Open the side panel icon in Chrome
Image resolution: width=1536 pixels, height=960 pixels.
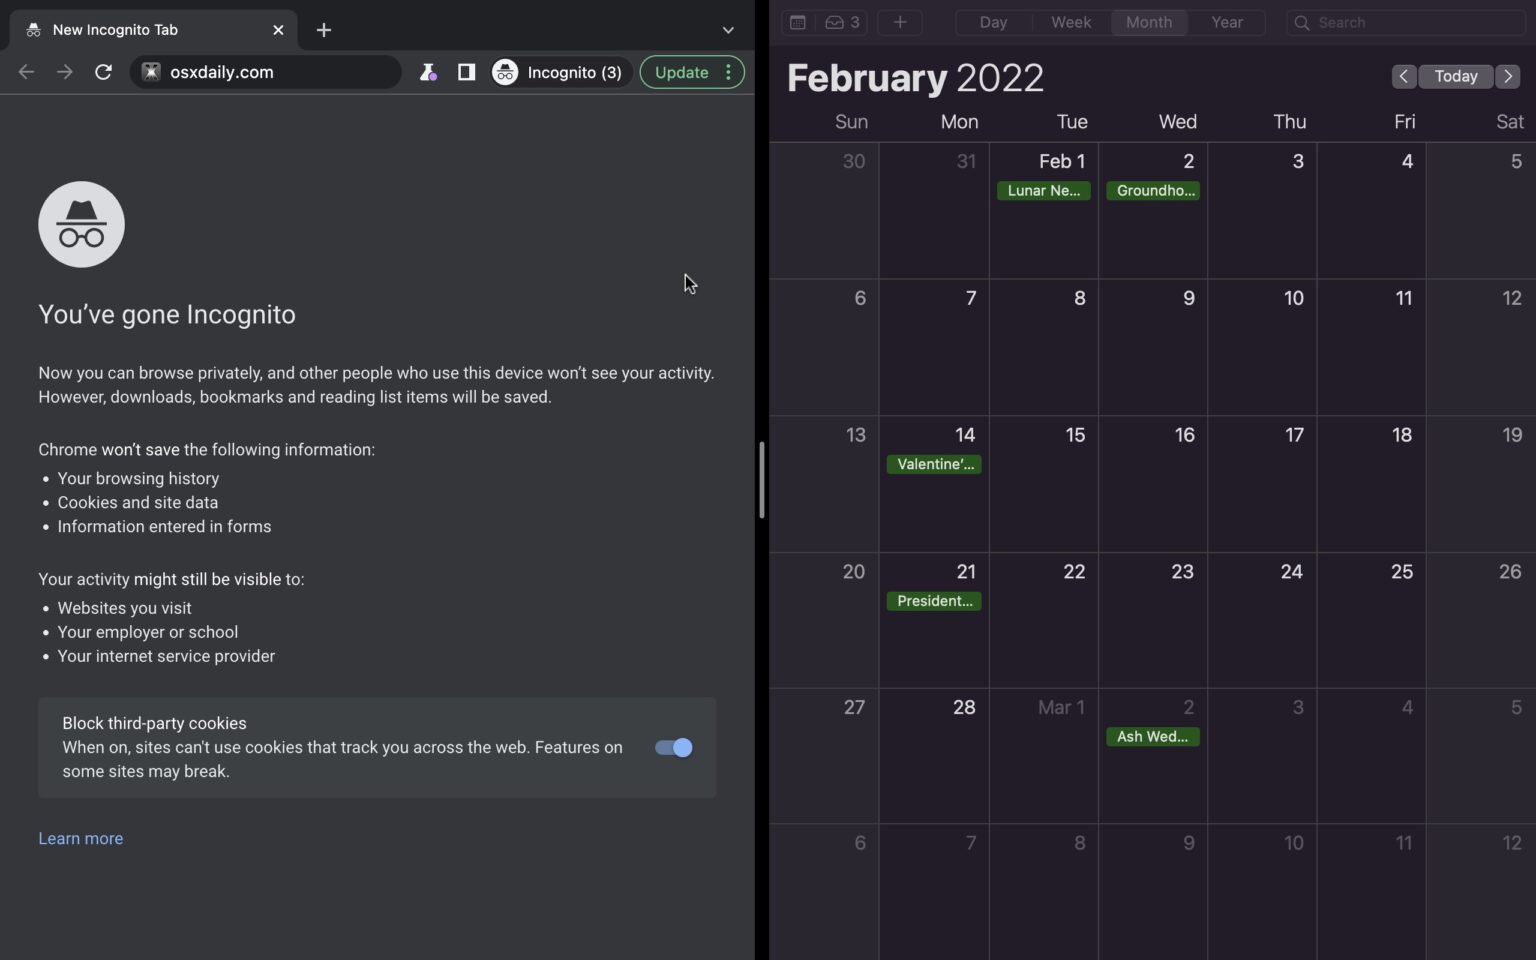466,72
